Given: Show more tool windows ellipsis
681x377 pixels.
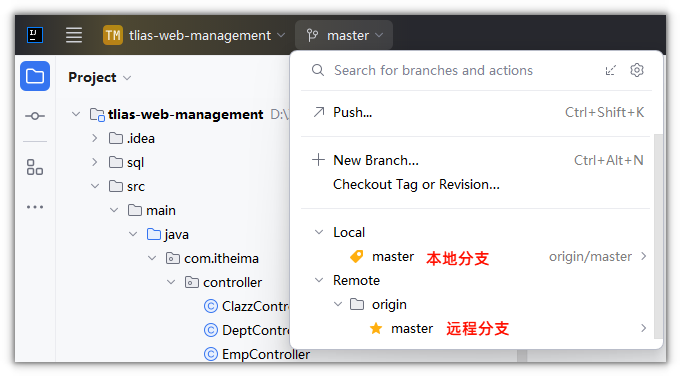Looking at the screenshot, I should 35,207.
